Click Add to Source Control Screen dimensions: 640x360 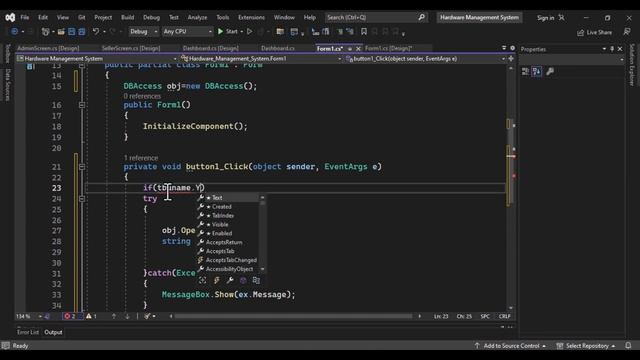pyautogui.click(x=511, y=346)
